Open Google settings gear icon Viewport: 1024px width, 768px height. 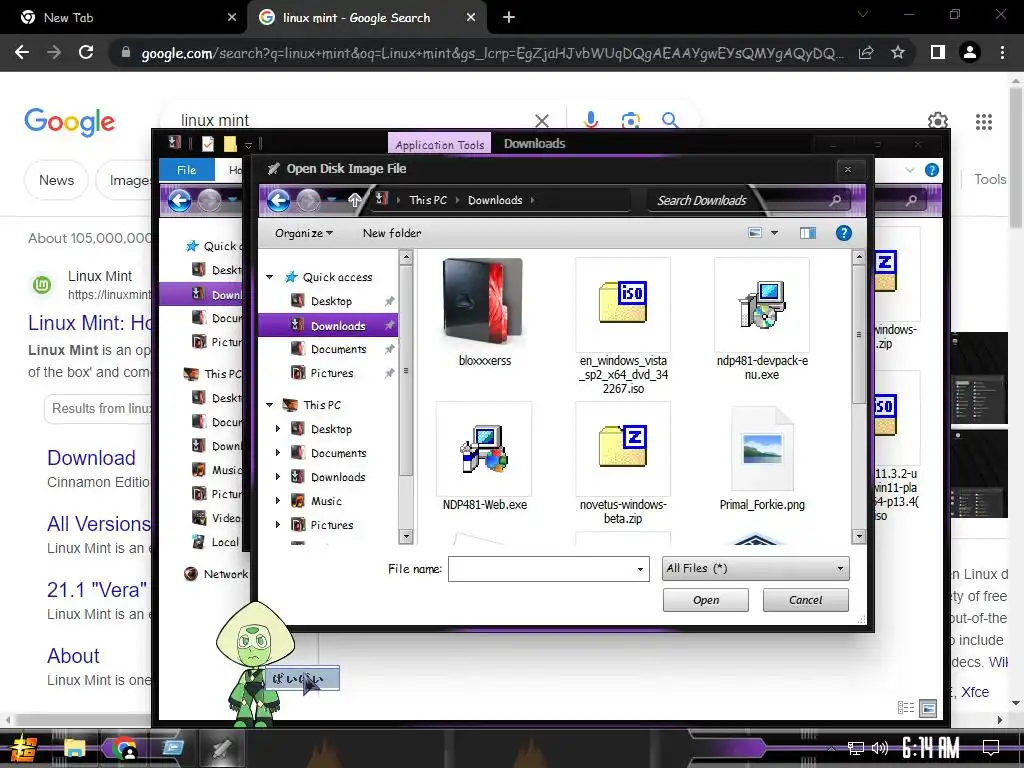point(938,121)
